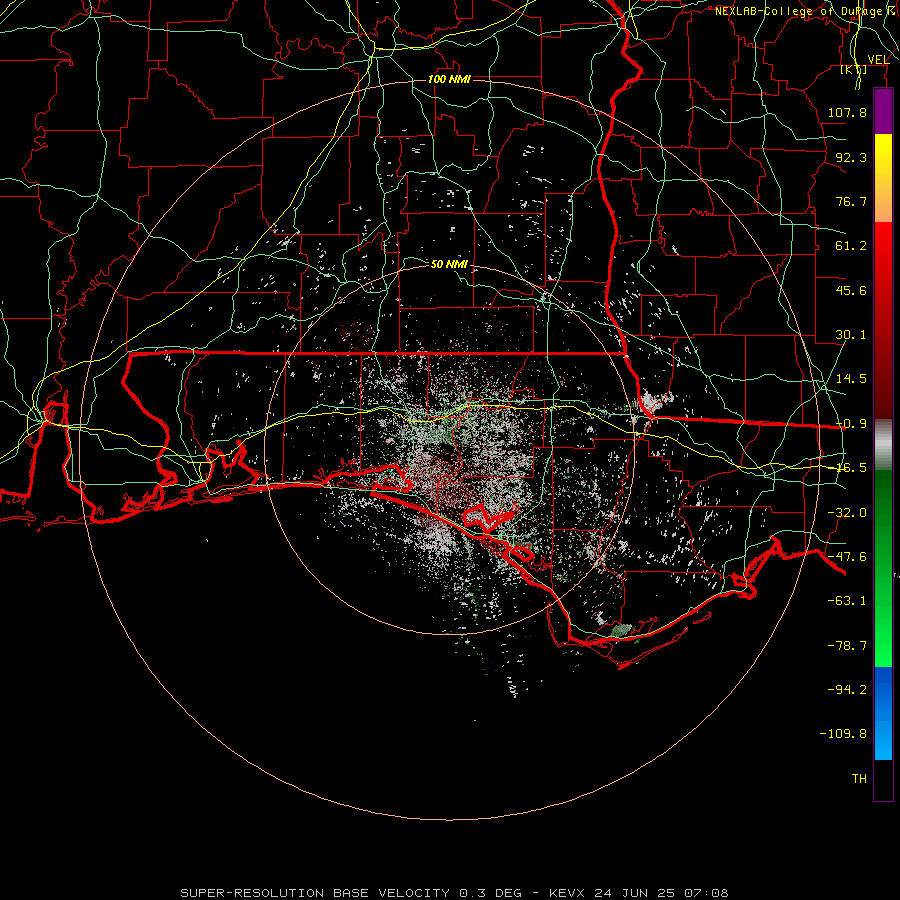900x900 pixels.
Task: Click the -63.1 velocity scale value
Action: coord(847,601)
